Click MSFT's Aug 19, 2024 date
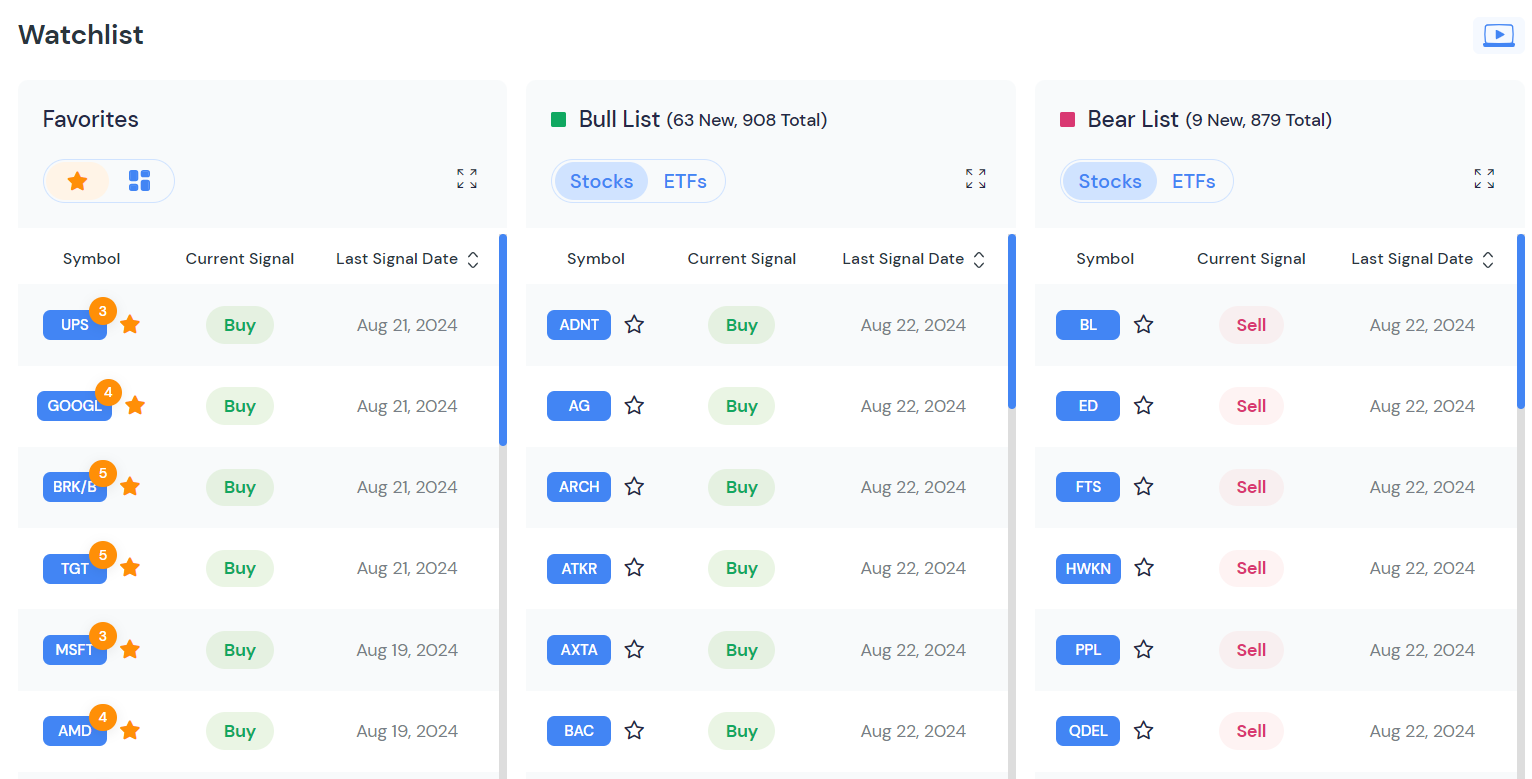This screenshot has width=1532, height=779. click(407, 650)
